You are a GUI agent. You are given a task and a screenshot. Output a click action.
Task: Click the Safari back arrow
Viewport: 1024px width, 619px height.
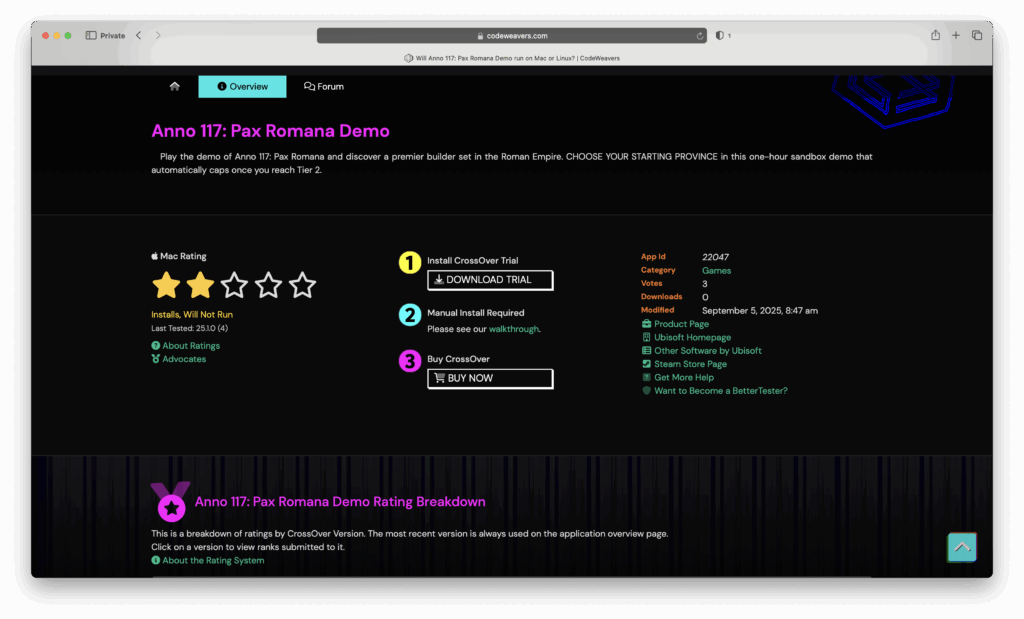coord(139,36)
